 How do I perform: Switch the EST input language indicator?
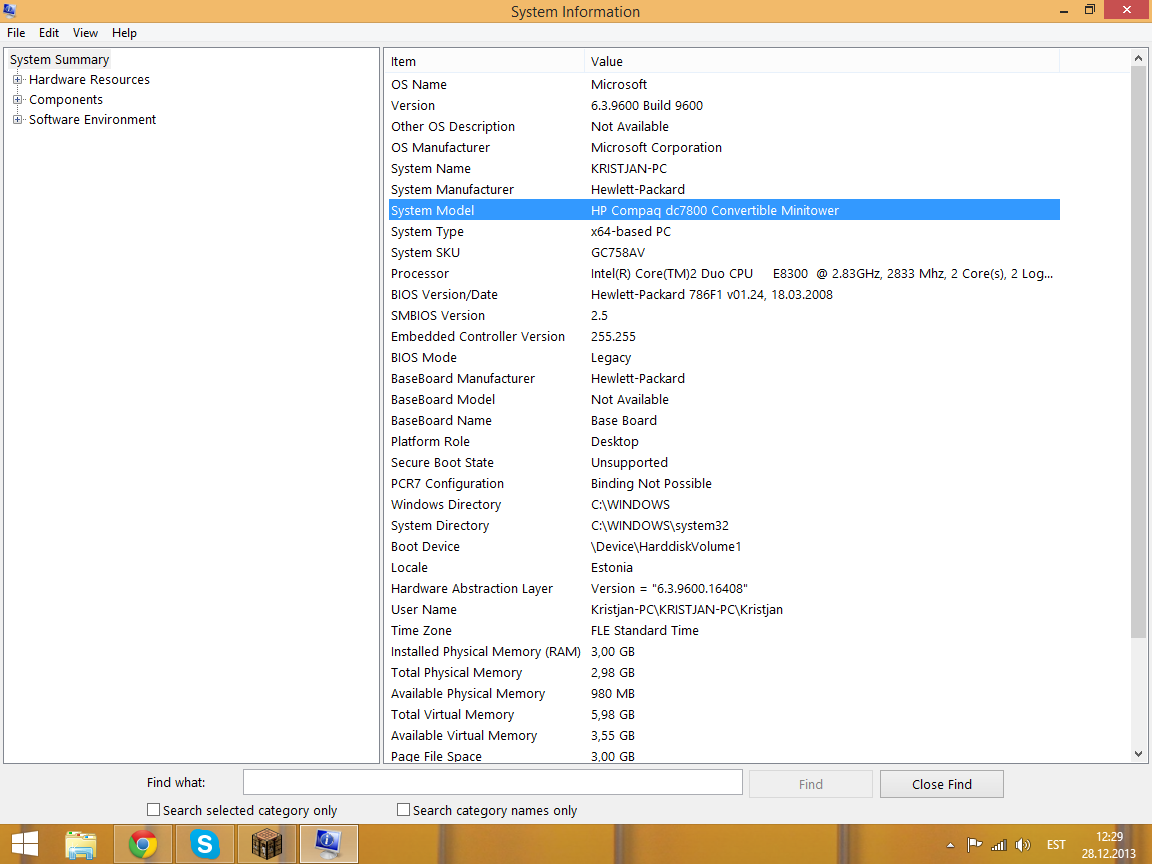(x=1056, y=845)
